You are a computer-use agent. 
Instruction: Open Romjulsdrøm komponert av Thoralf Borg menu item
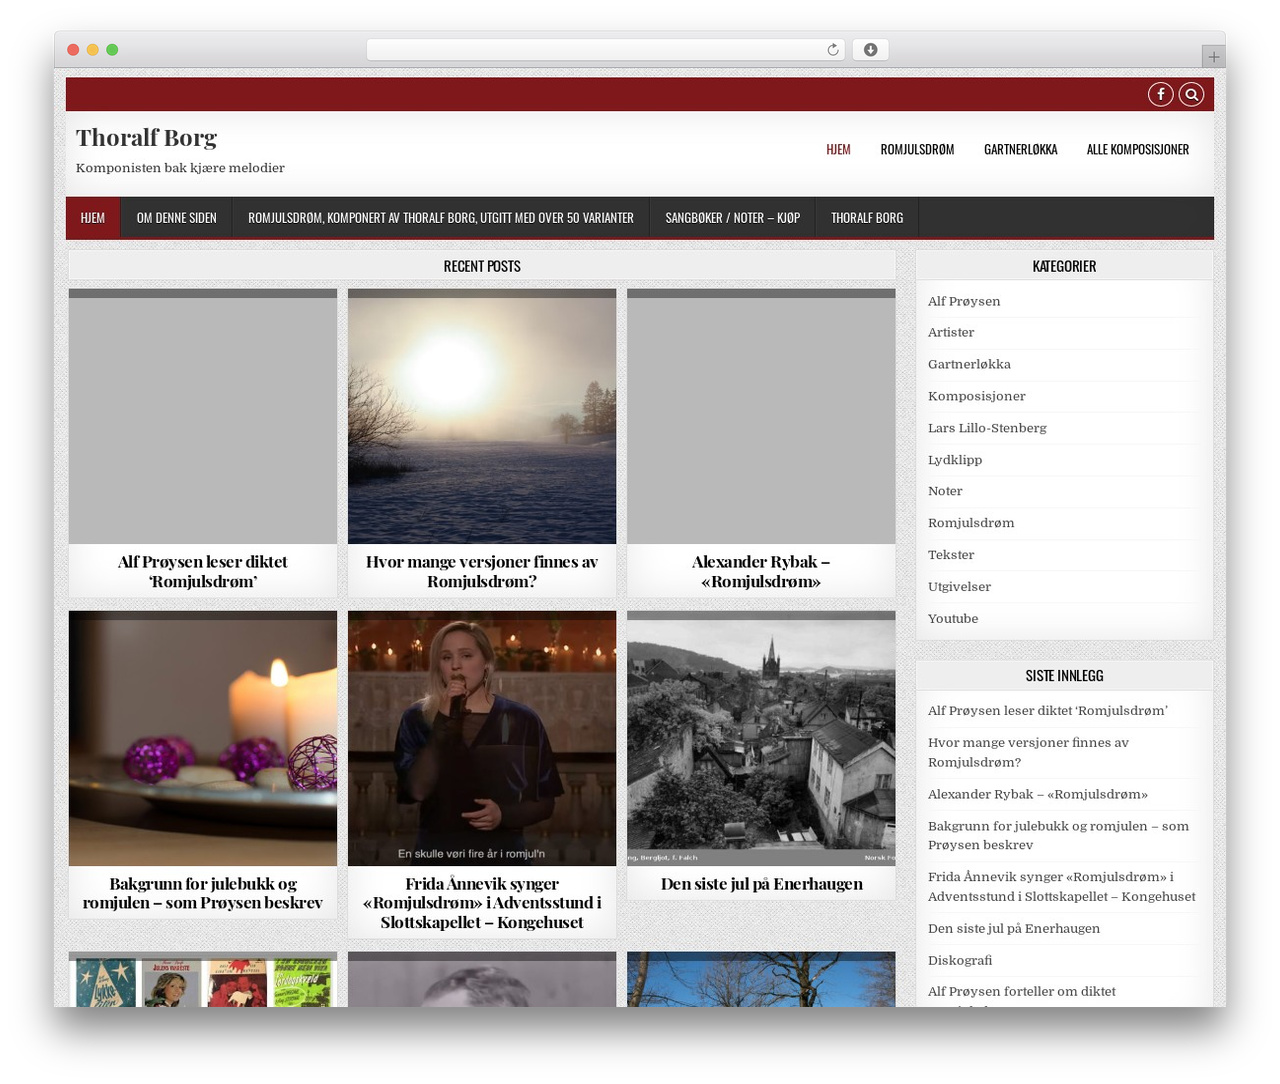point(441,217)
